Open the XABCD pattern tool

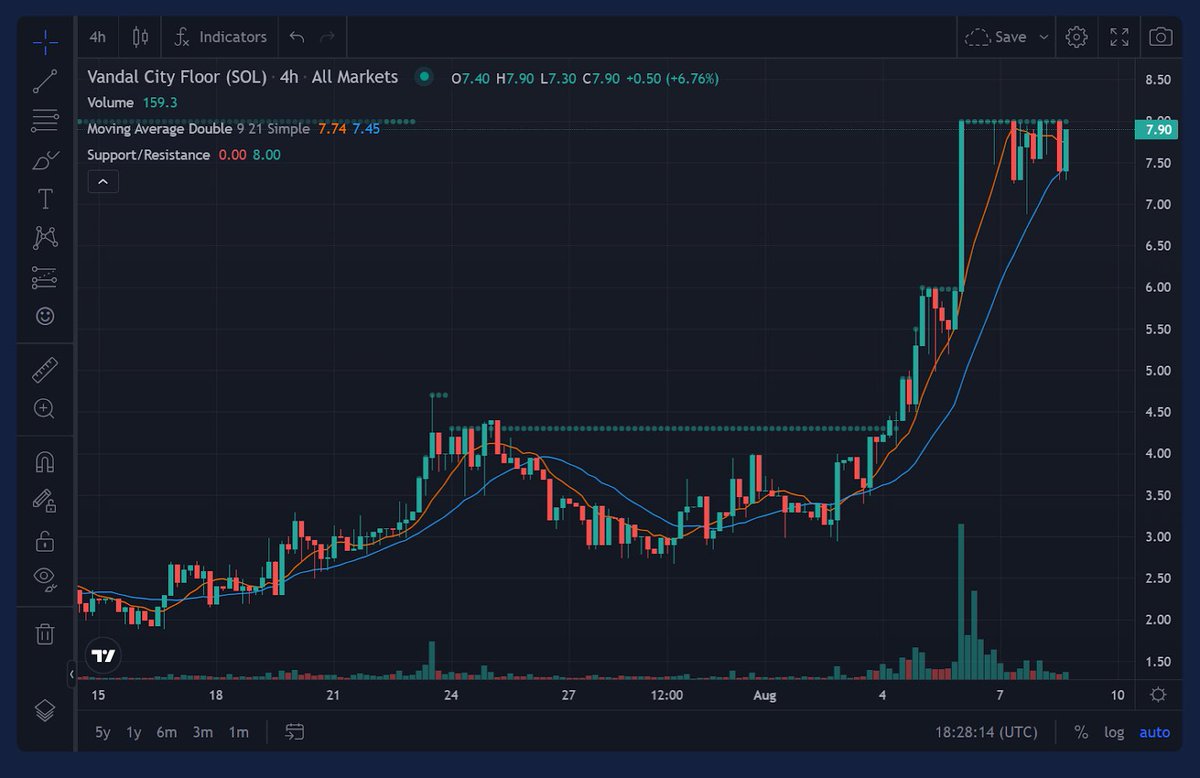[45, 238]
